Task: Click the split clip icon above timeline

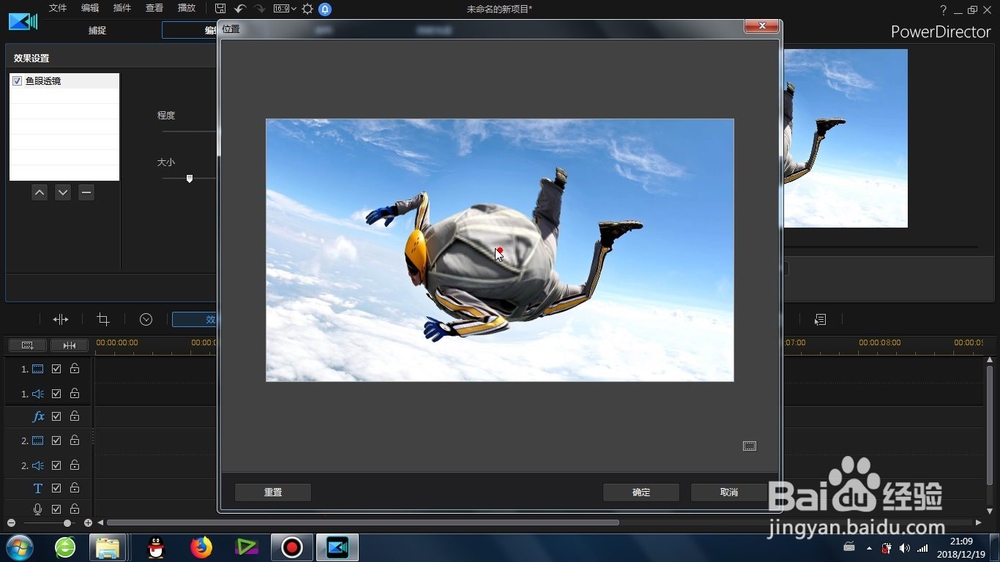Action: pyautogui.click(x=61, y=319)
